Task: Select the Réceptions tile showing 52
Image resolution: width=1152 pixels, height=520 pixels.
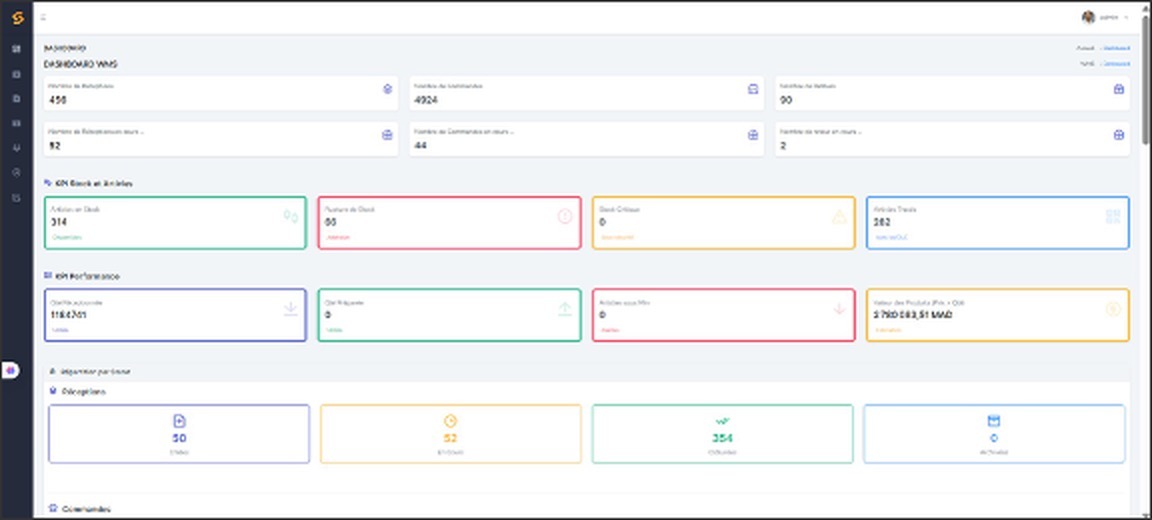Action: pyautogui.click(x=451, y=434)
